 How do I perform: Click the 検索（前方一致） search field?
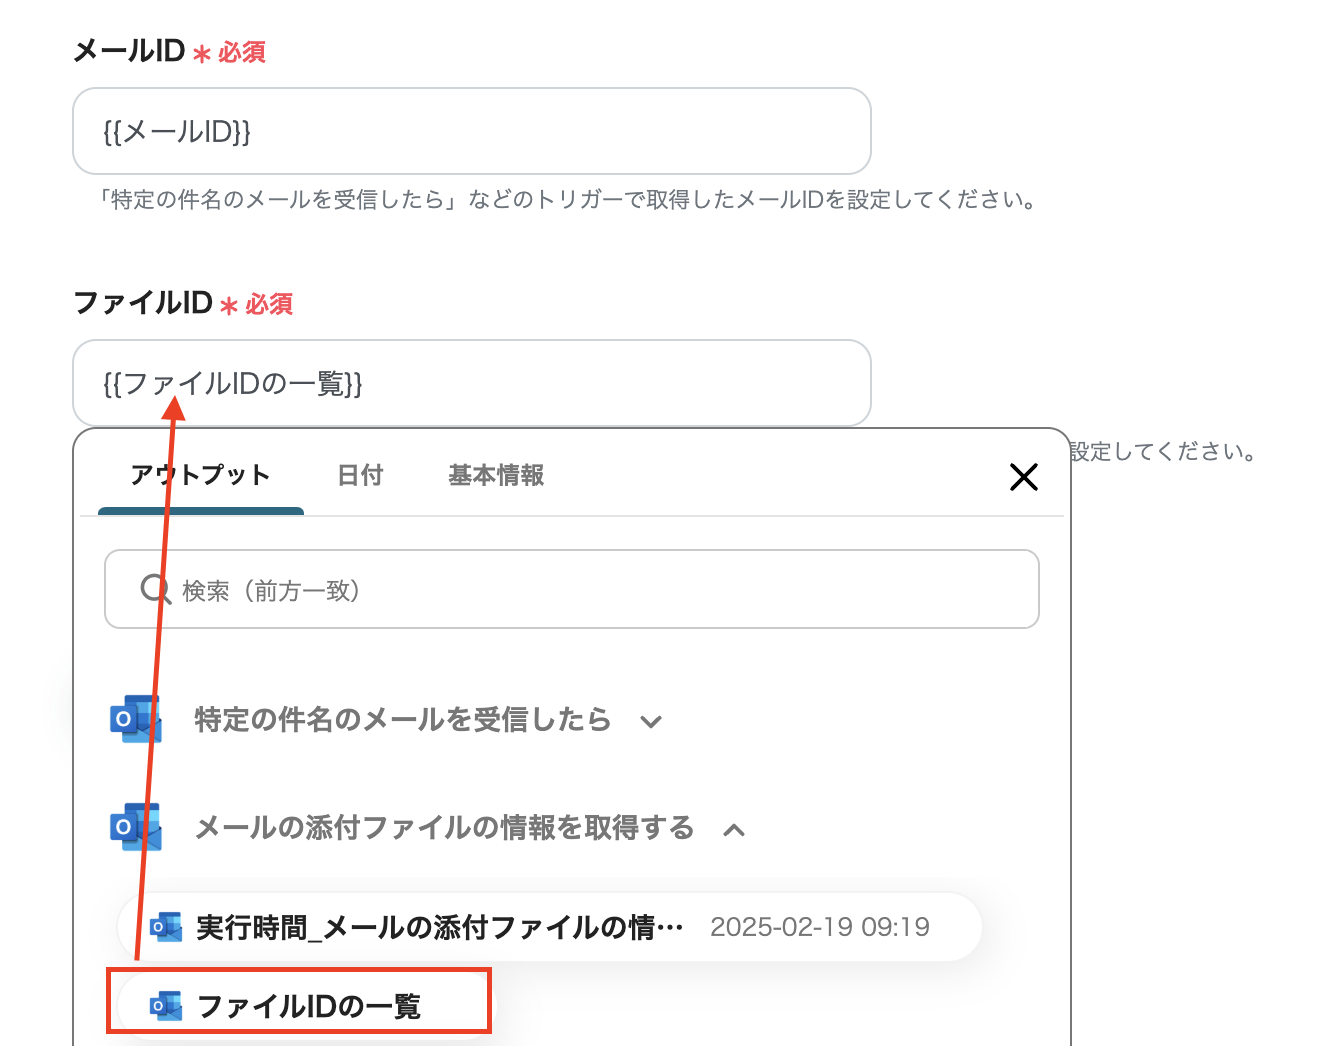590,590
